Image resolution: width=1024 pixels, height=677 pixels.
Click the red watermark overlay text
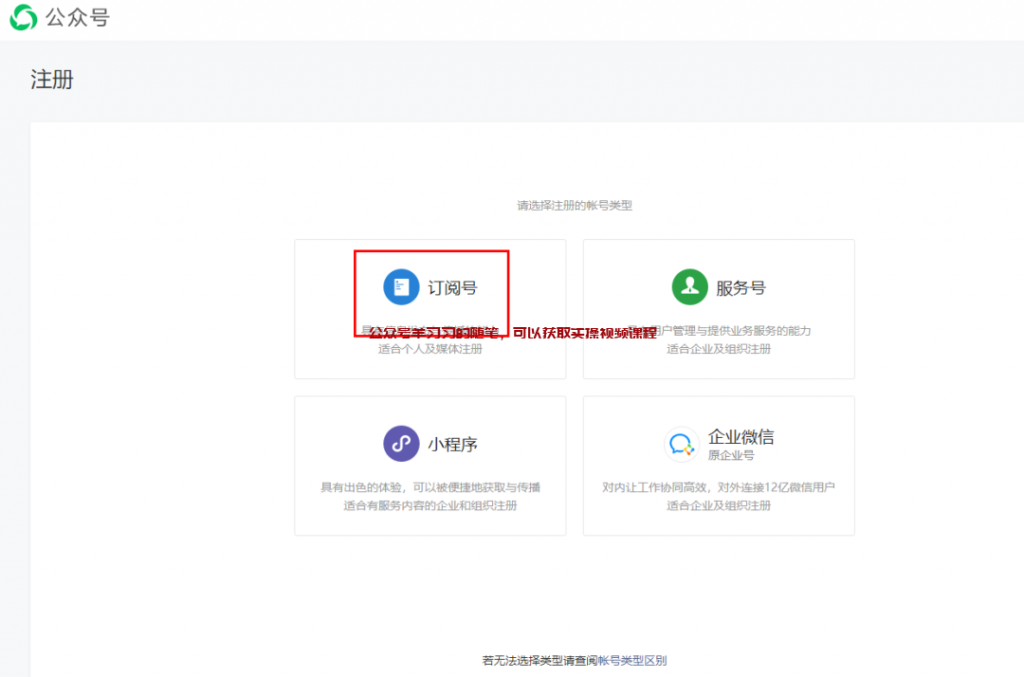click(x=512, y=333)
